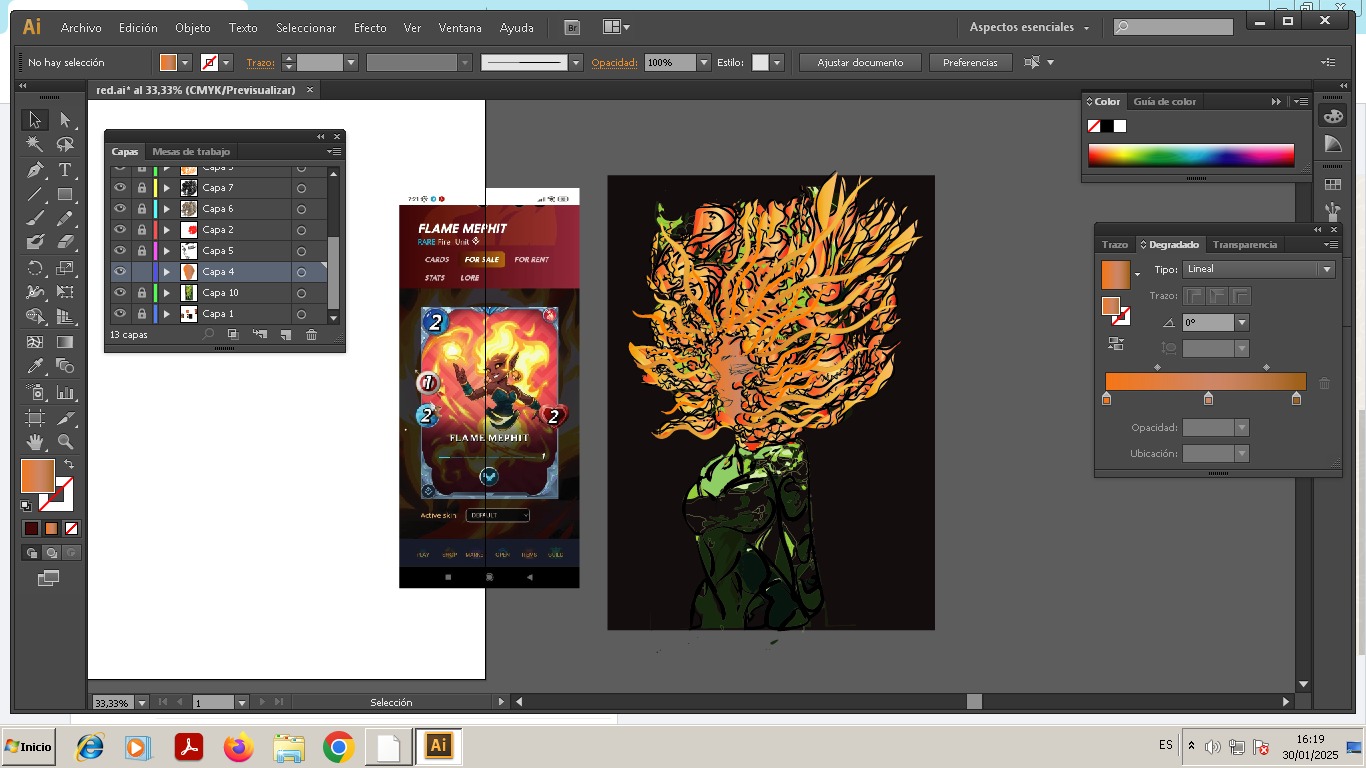Click the color spectrum bar in Color panel
This screenshot has height=768, width=1366.
1191,155
